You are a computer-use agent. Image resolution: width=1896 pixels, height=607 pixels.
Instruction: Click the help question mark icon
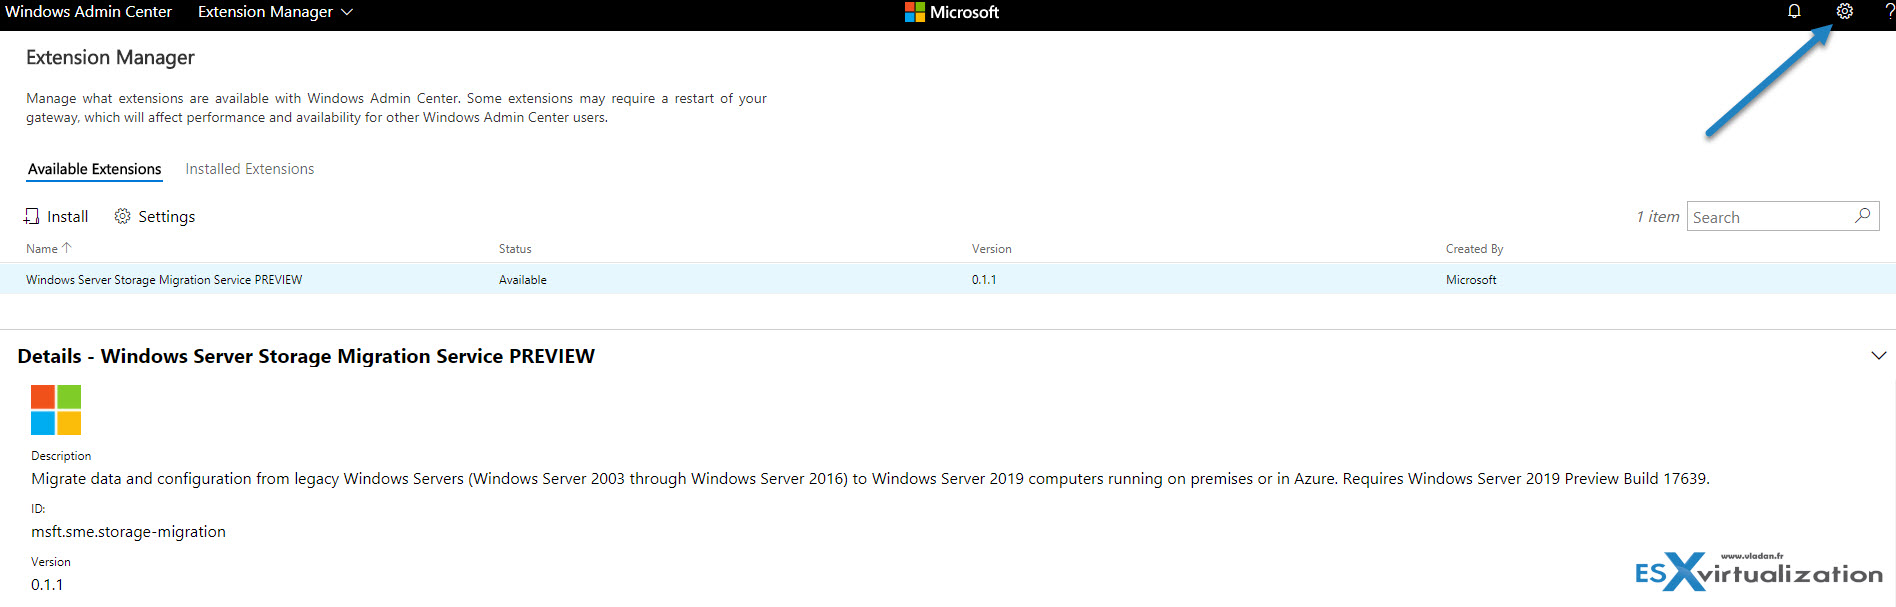(x=1889, y=12)
